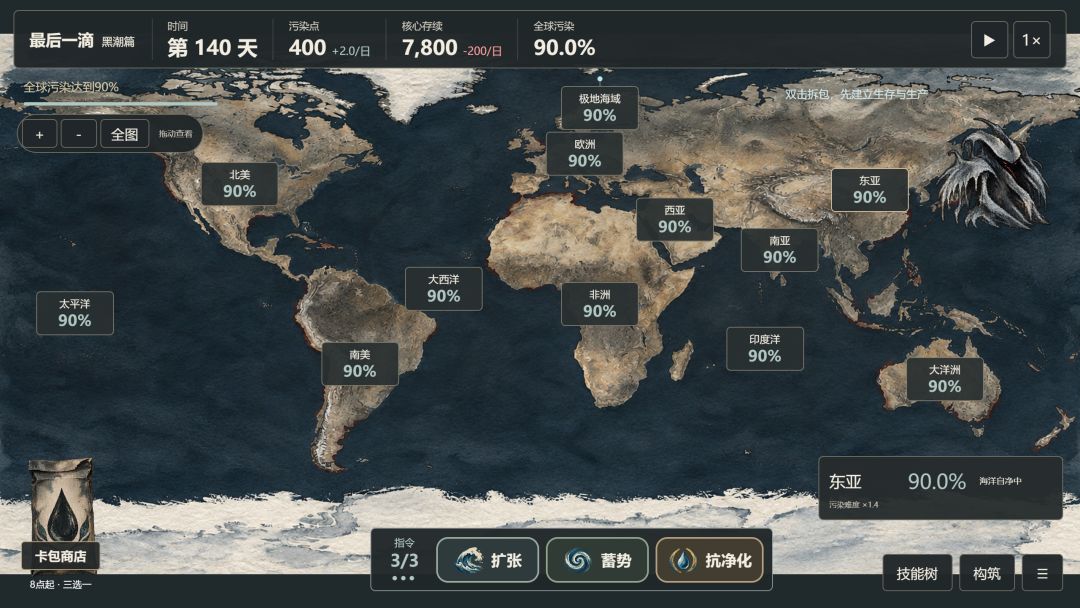This screenshot has width=1080, height=608.
Task: Expand the 东亚 detail info panel
Action: click(x=940, y=488)
